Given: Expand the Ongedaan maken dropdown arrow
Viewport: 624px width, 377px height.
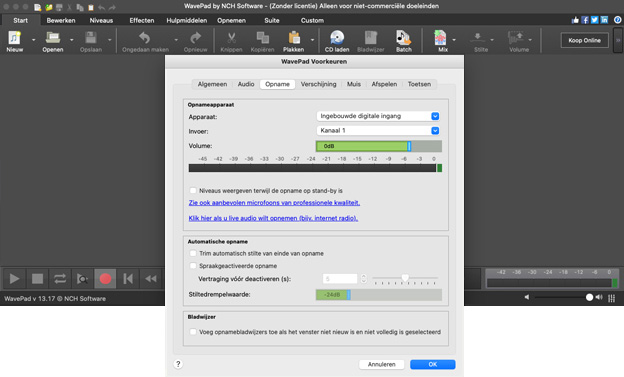Looking at the screenshot, I should [176, 40].
